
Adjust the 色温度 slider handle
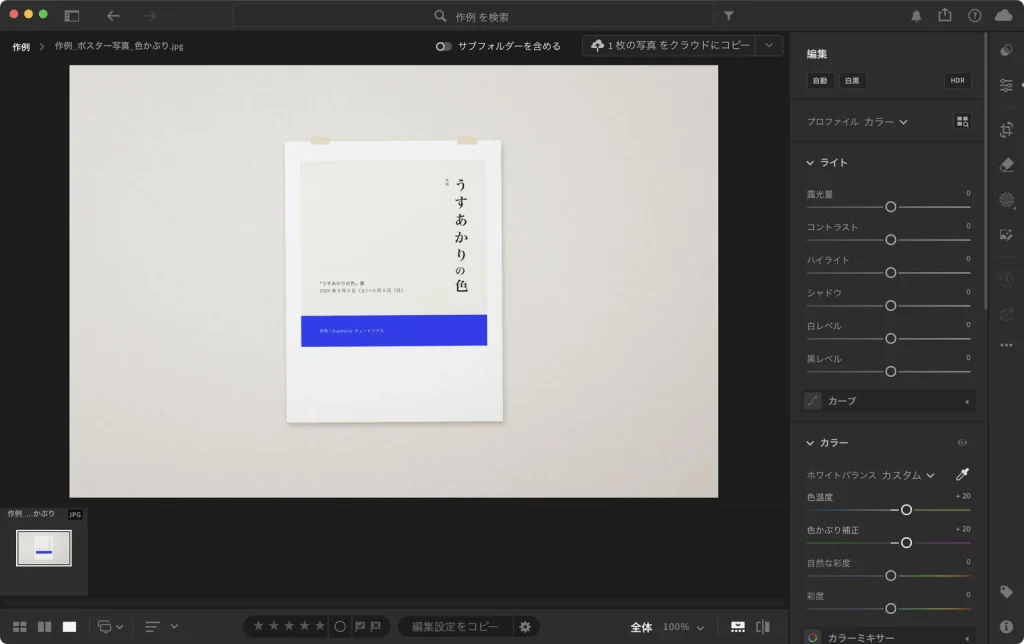(906, 510)
